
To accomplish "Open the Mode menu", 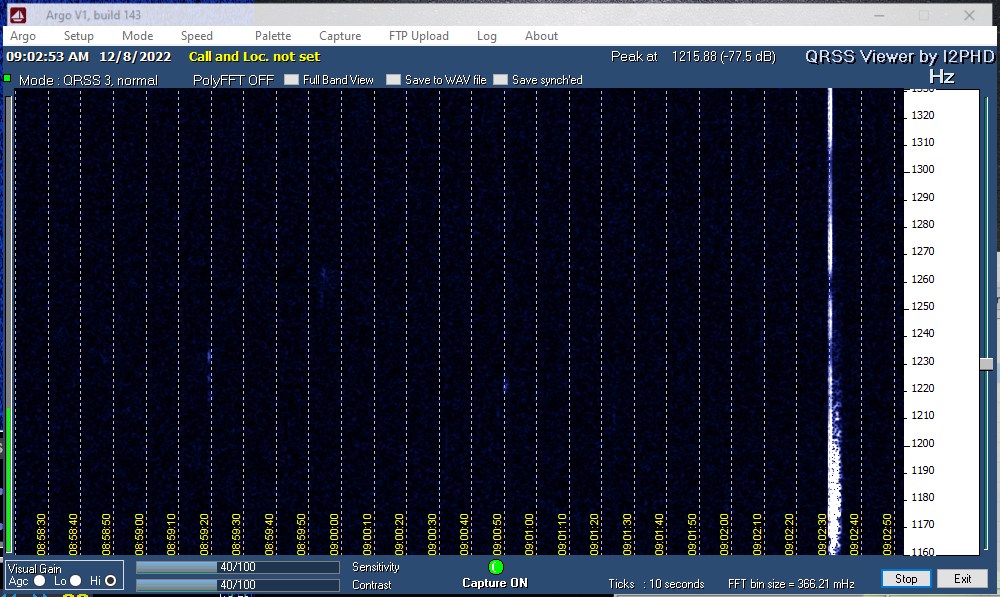I will tap(138, 36).
